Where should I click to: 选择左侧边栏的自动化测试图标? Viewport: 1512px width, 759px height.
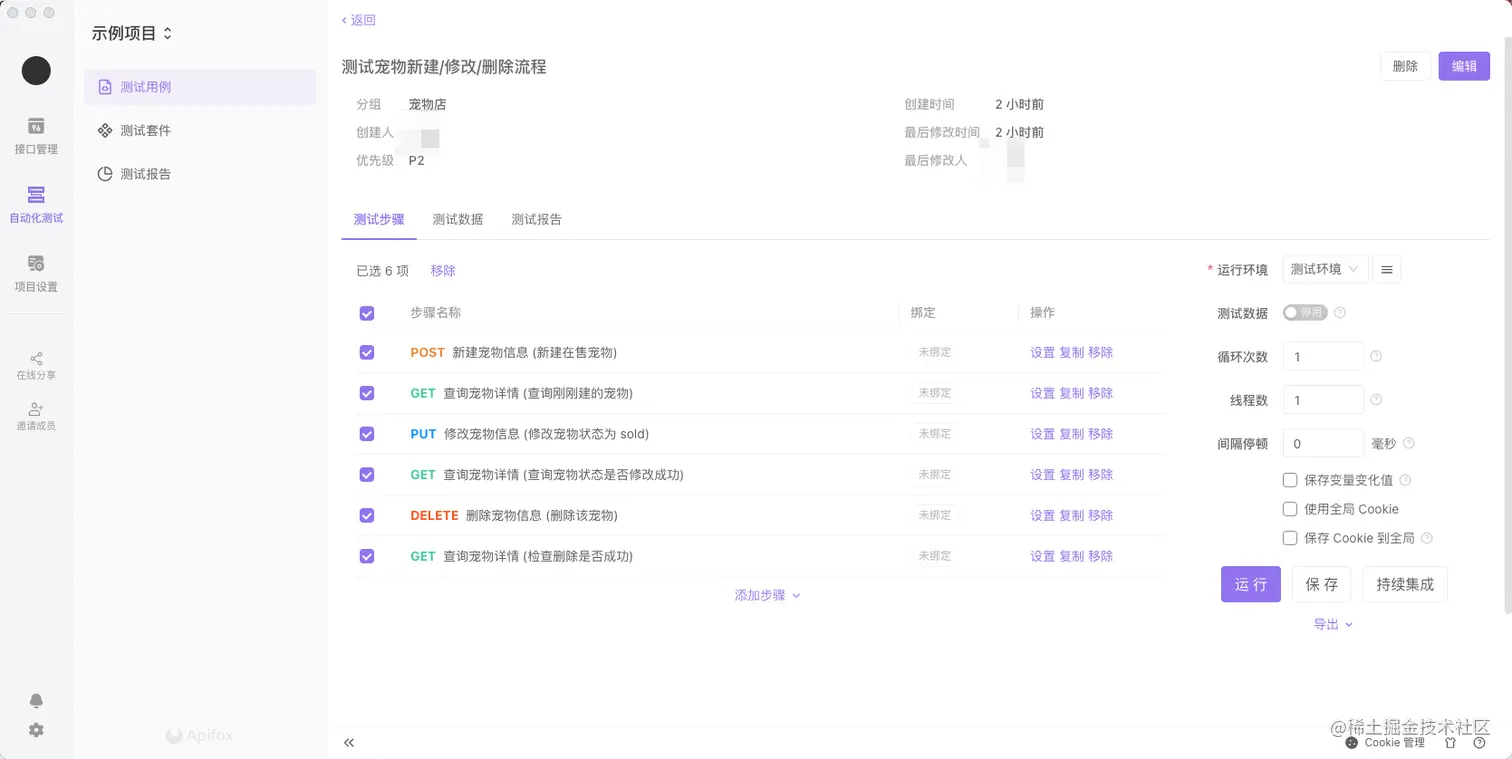36,203
